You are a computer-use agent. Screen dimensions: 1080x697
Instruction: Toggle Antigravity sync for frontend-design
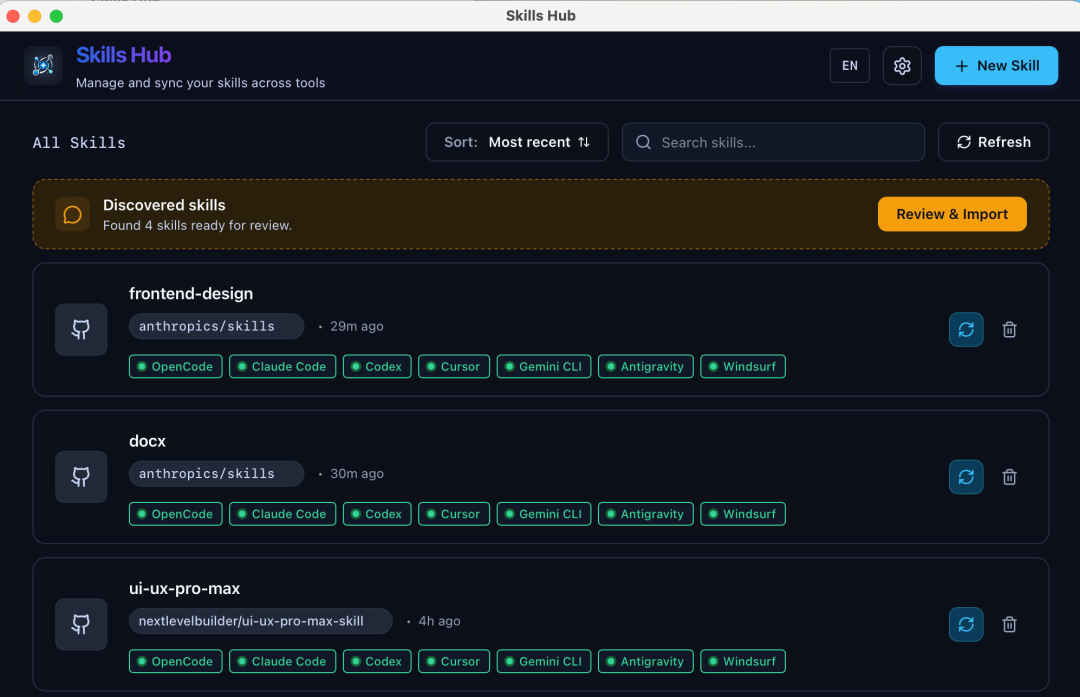[645, 366]
